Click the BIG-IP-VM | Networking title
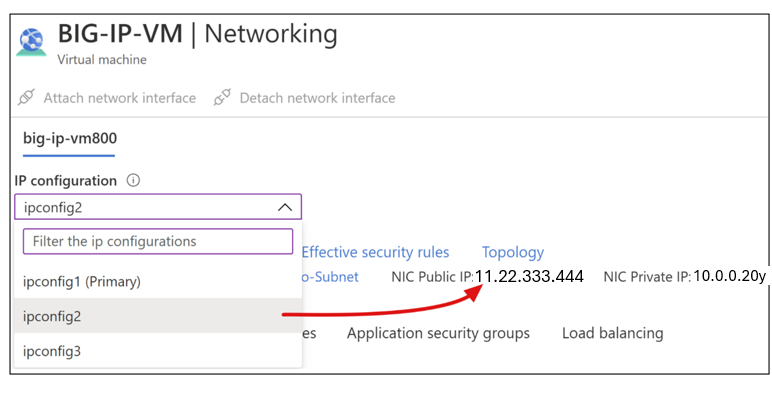The image size is (772, 393). click(197, 34)
